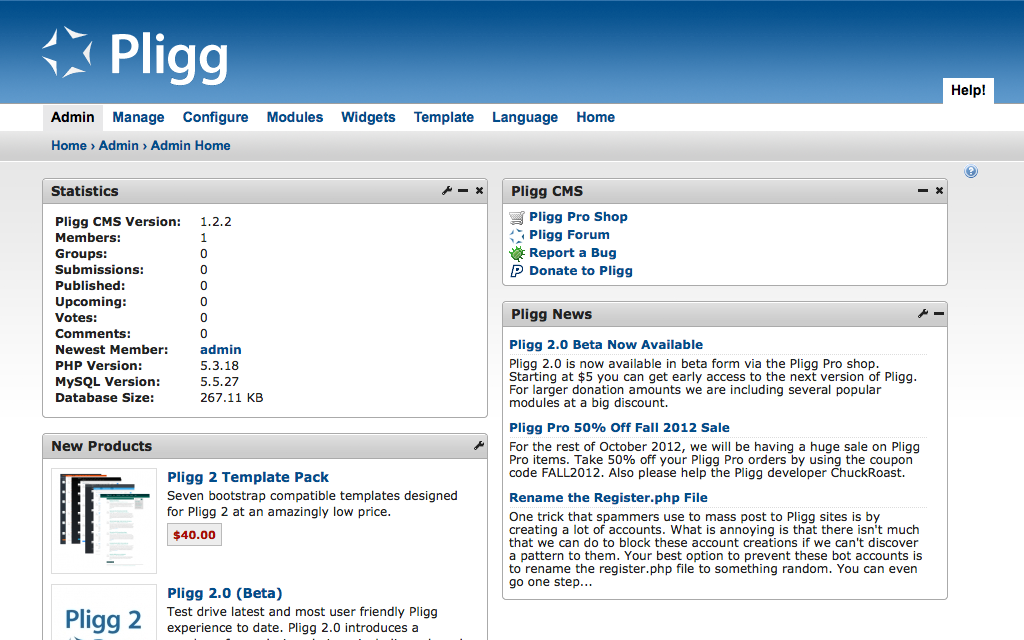Open the Pligg 2.0 Beta Now Available article

606,344
